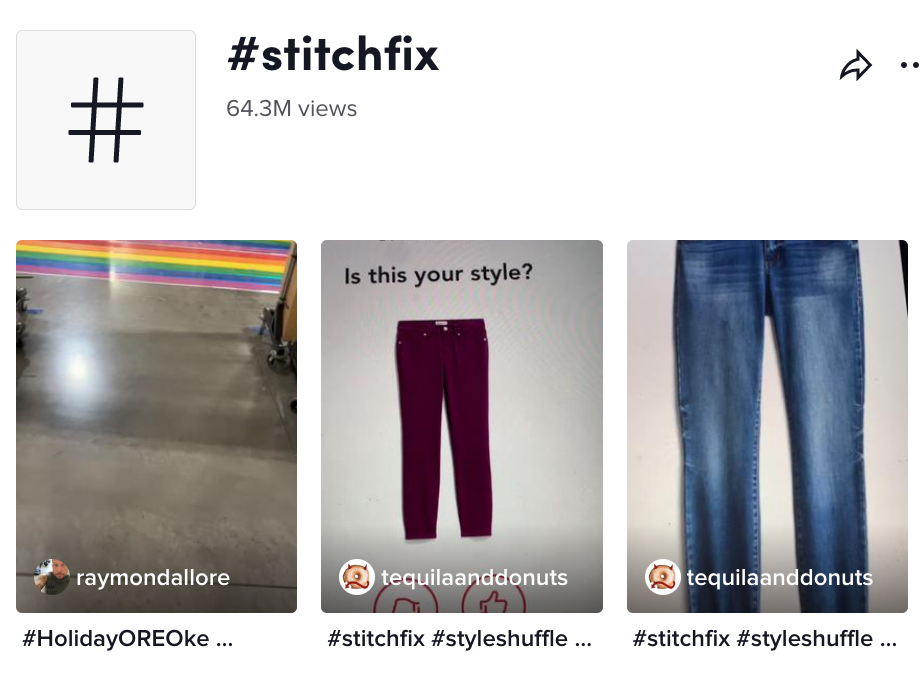Screen dimensions: 924x680
Task: Click tequilaanddonuts username on purple pants video
Action: coord(474,577)
